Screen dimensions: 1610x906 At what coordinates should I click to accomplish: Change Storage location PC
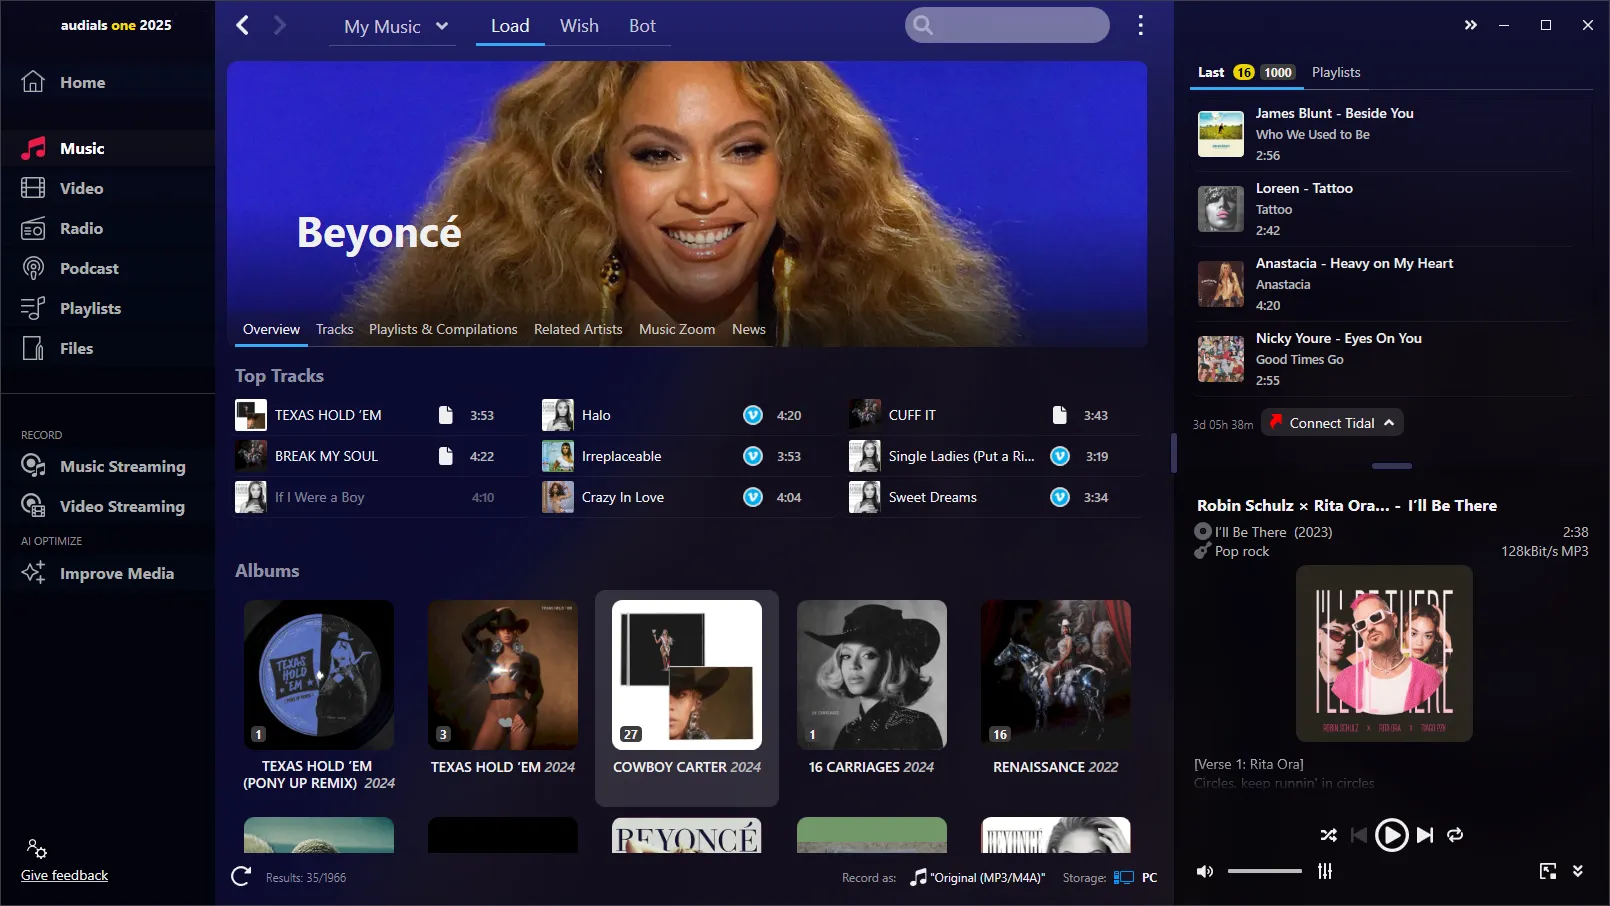coord(1135,877)
